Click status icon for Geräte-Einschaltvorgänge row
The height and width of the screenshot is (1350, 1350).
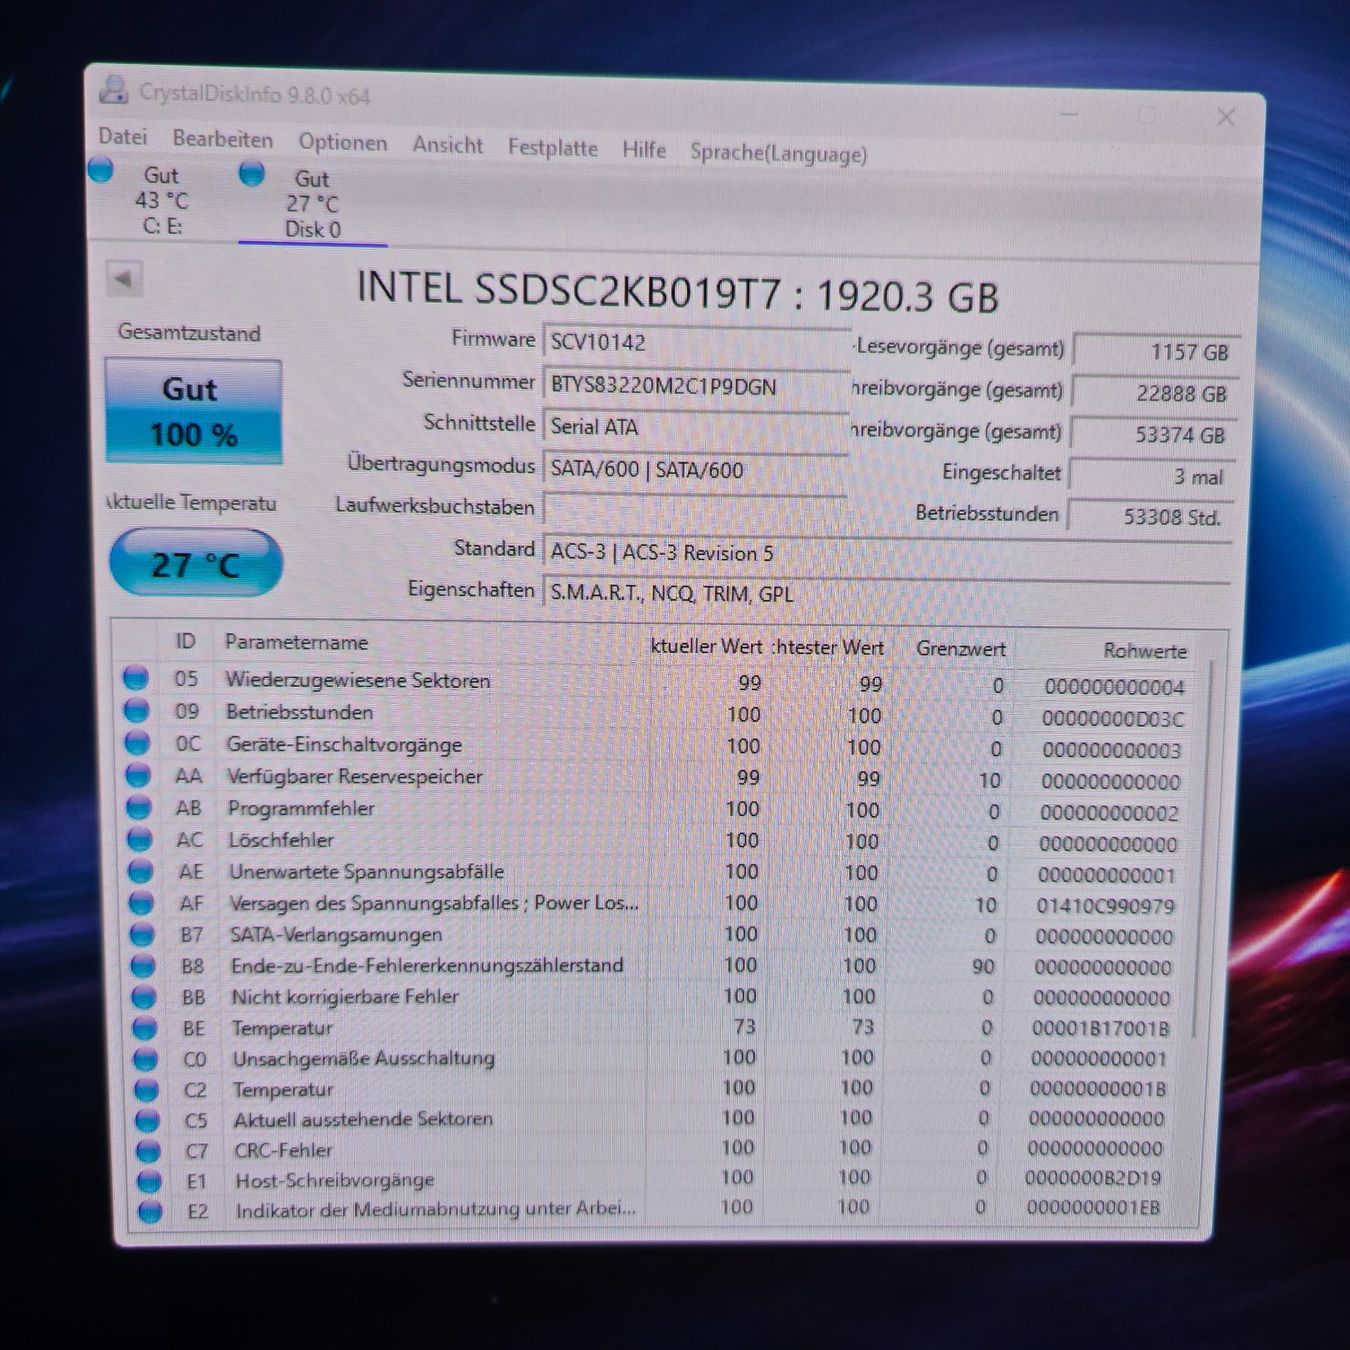pyautogui.click(x=138, y=743)
